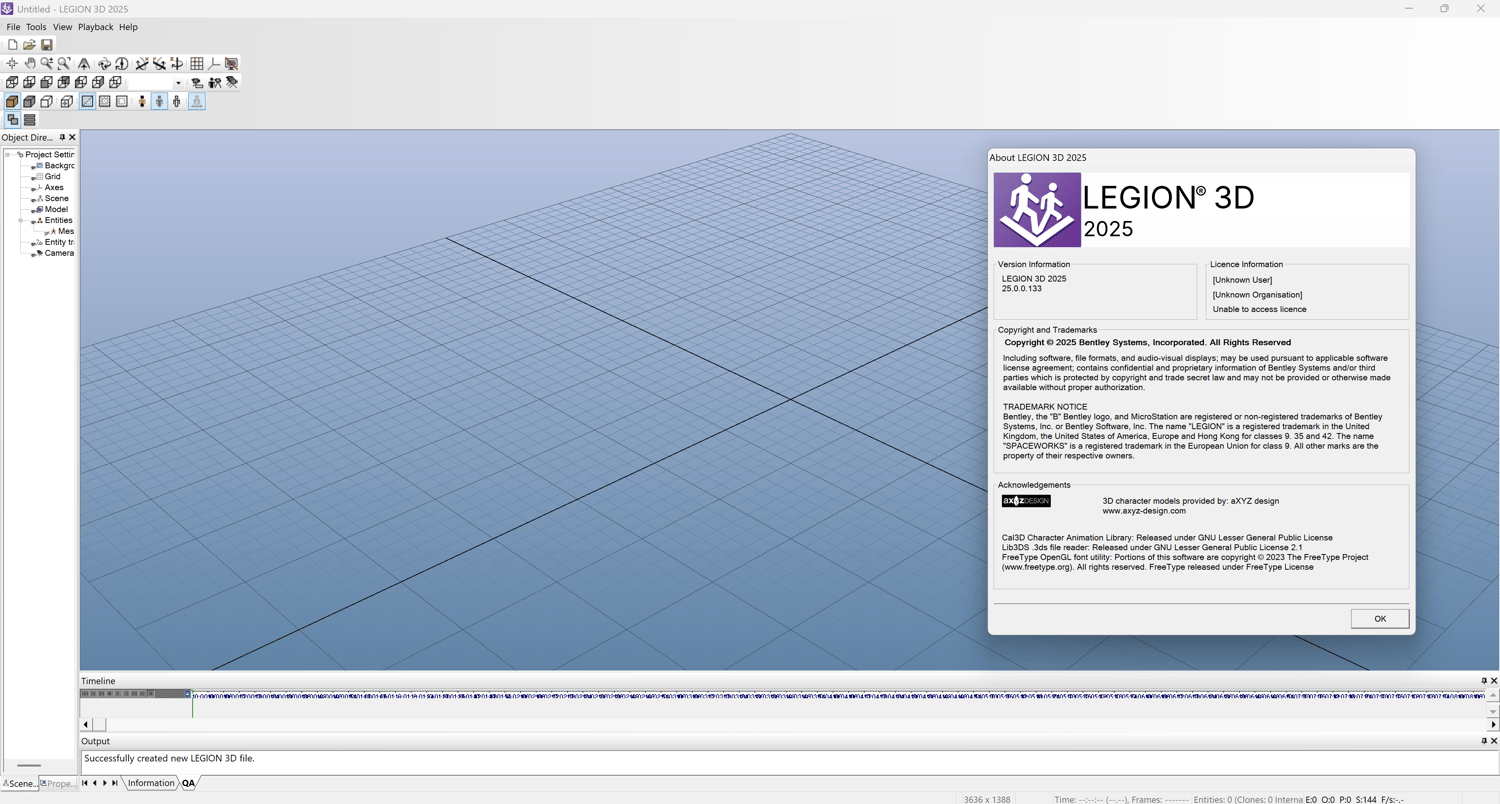Viewport: 1500px width, 804px height.
Task: Toggle the textured person entity display
Action: (142, 102)
